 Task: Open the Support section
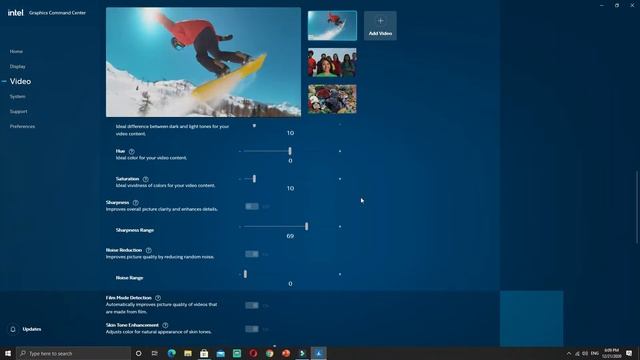(18, 111)
